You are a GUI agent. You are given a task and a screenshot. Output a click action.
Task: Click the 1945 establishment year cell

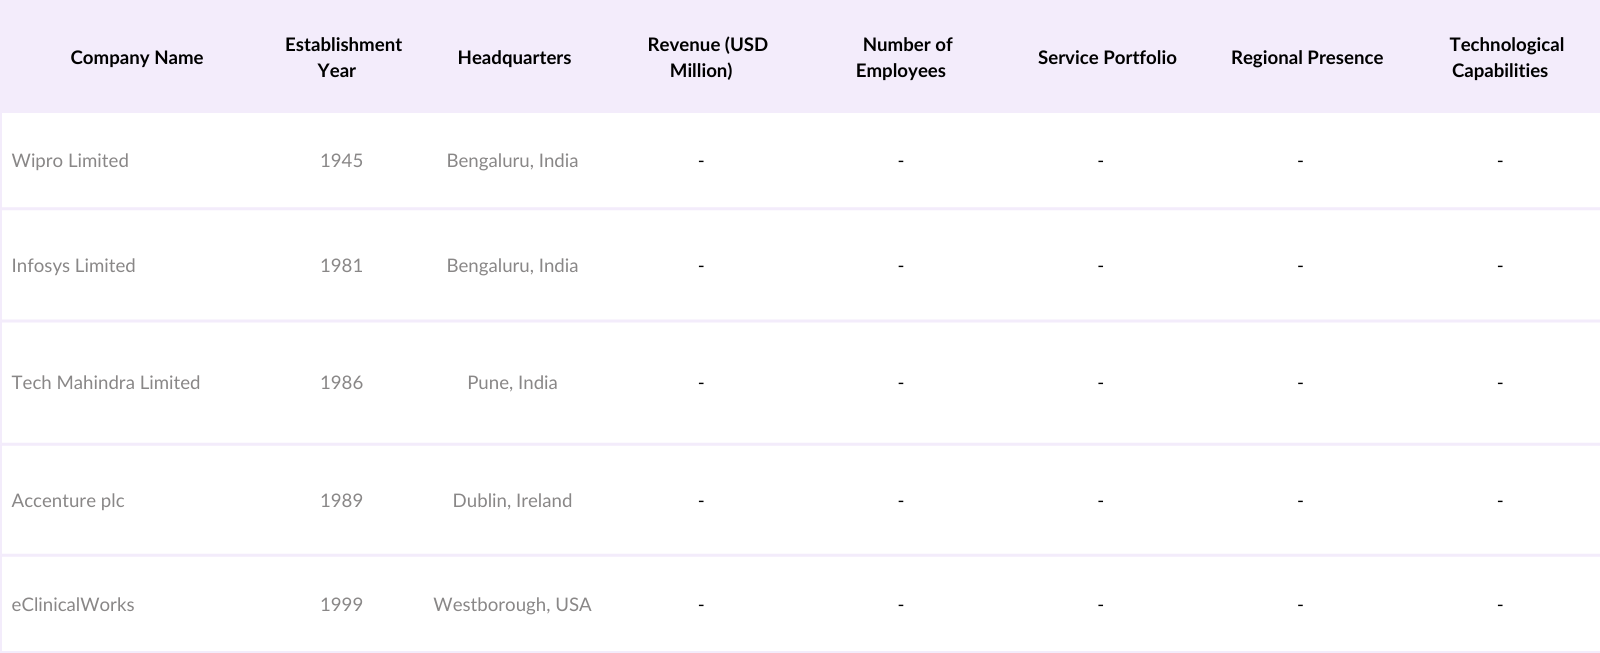341,160
